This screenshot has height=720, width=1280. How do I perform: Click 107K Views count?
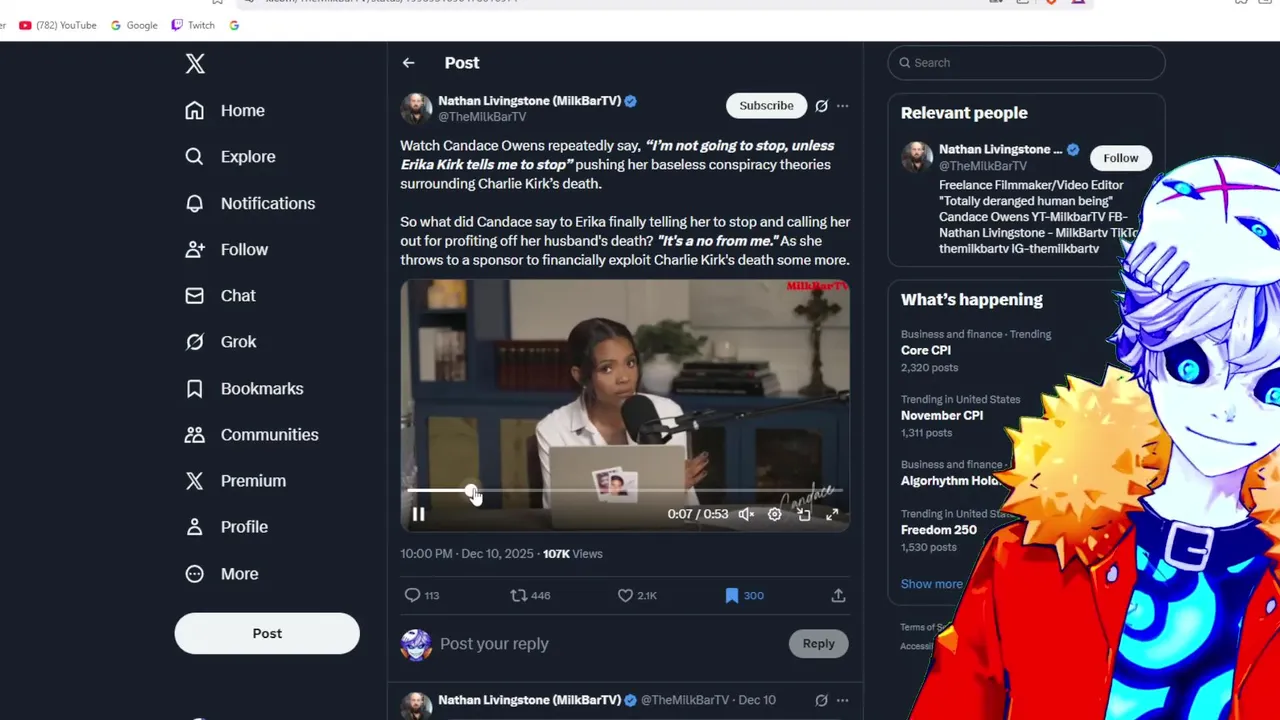pos(573,554)
